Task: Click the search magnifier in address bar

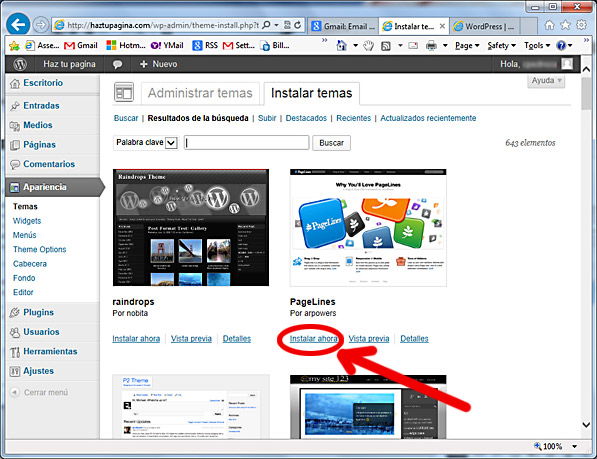Action: (x=267, y=25)
